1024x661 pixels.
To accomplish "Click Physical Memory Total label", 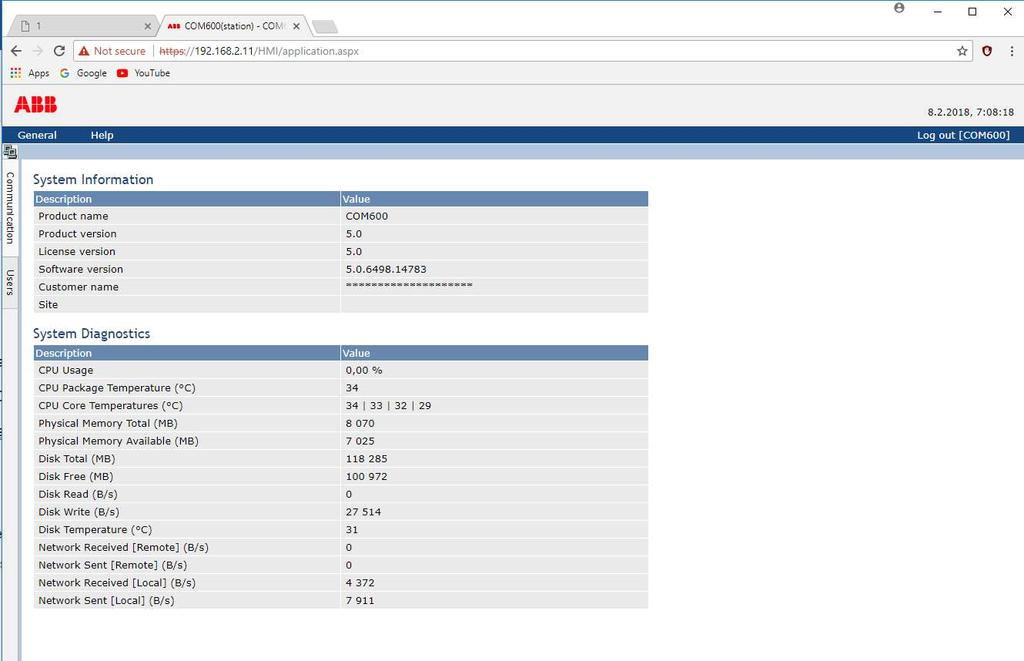I will pyautogui.click(x=108, y=423).
